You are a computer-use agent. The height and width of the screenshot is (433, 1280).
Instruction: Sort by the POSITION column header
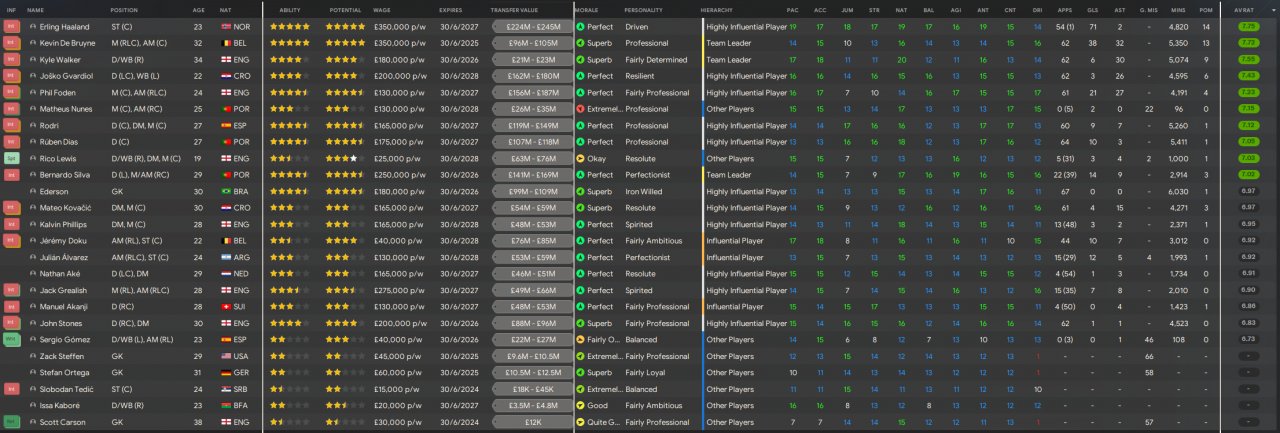[125, 9]
